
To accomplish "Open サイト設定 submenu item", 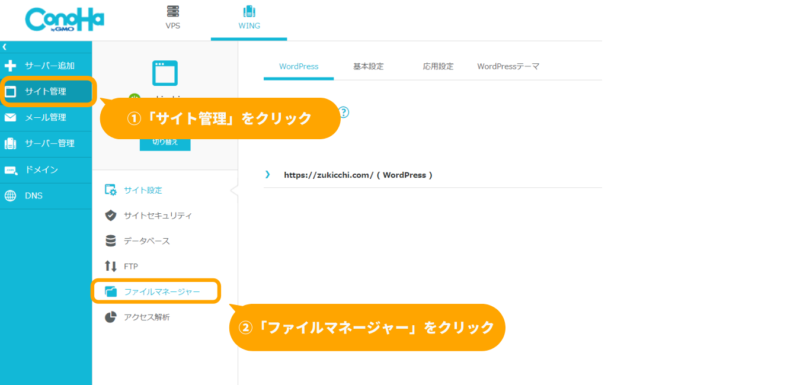I will pyautogui.click(x=143, y=190).
